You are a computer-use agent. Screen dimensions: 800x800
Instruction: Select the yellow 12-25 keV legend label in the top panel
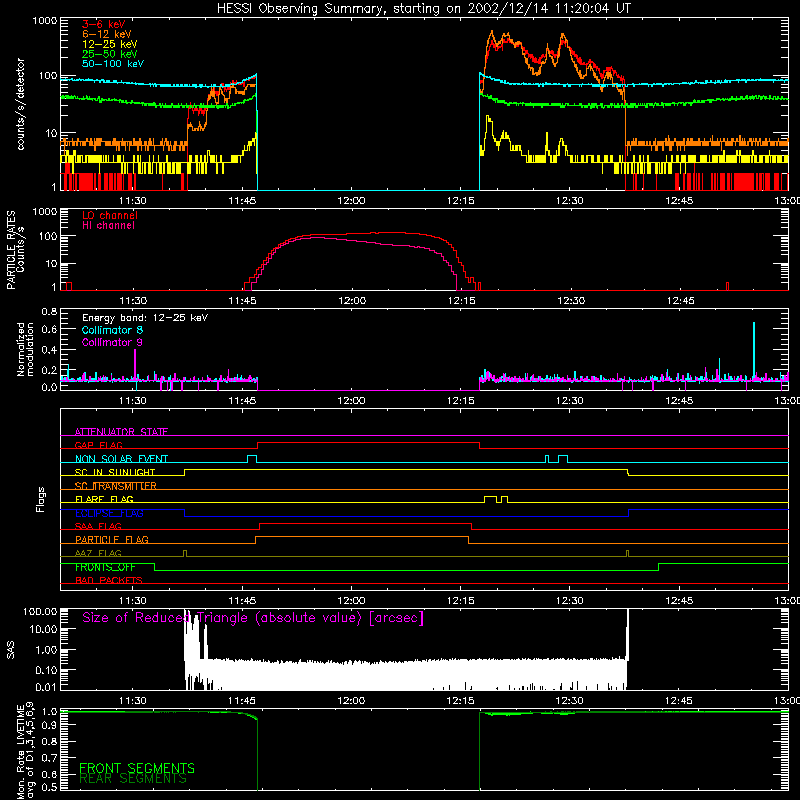pos(110,44)
